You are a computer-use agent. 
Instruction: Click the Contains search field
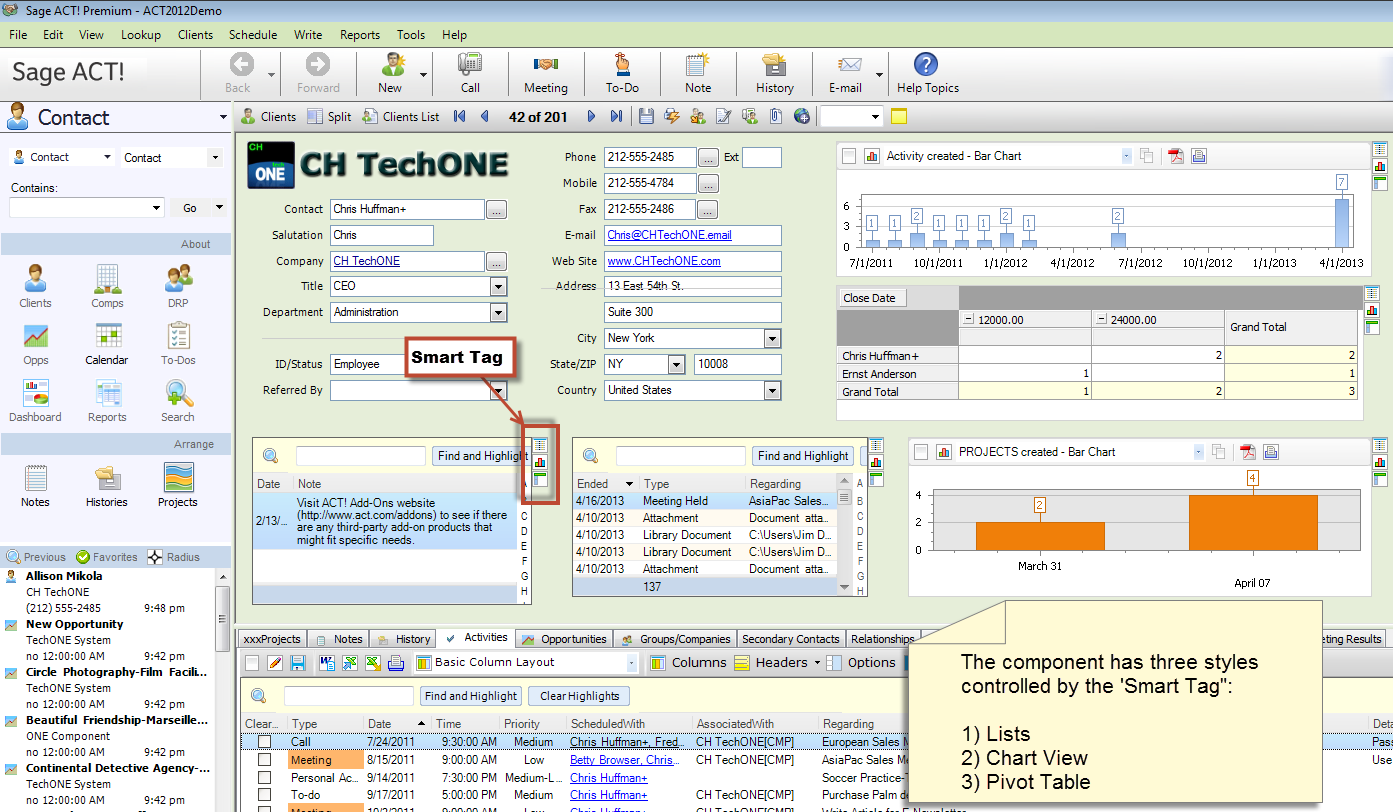pyautogui.click(x=86, y=208)
